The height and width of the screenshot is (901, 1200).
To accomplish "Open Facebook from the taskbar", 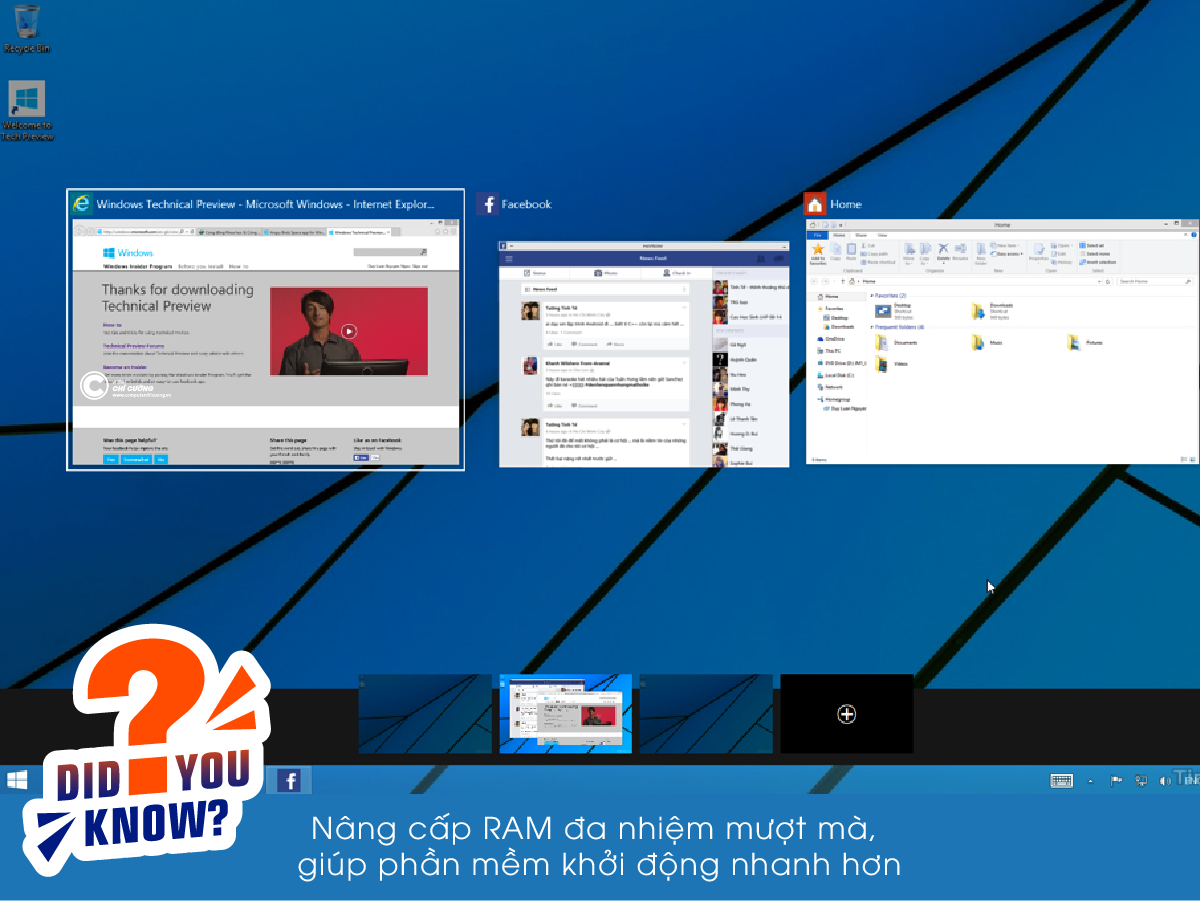I will click(289, 780).
